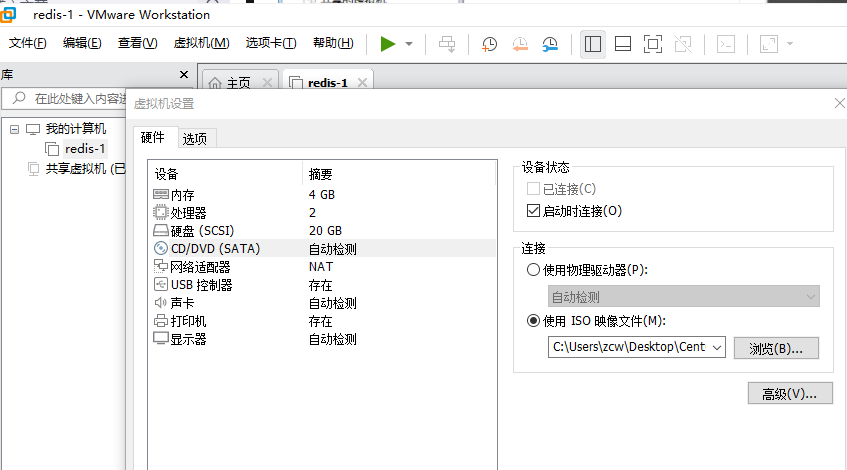Screen dimensions: 847x470
Task: Select the 网络适配器 device row icon
Action: pos(161,266)
